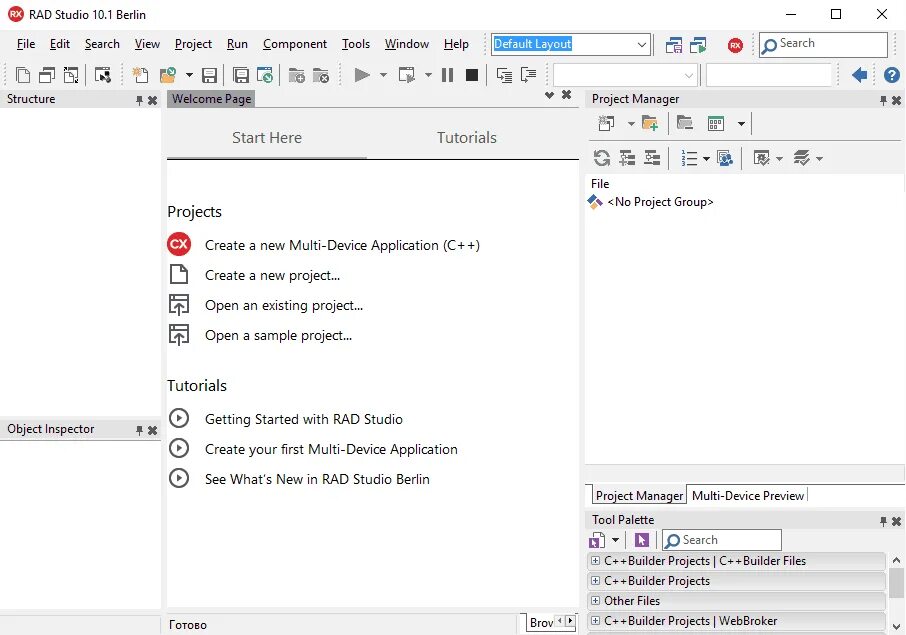
Task: Click the Project Manager View grid icon
Action: [x=716, y=123]
